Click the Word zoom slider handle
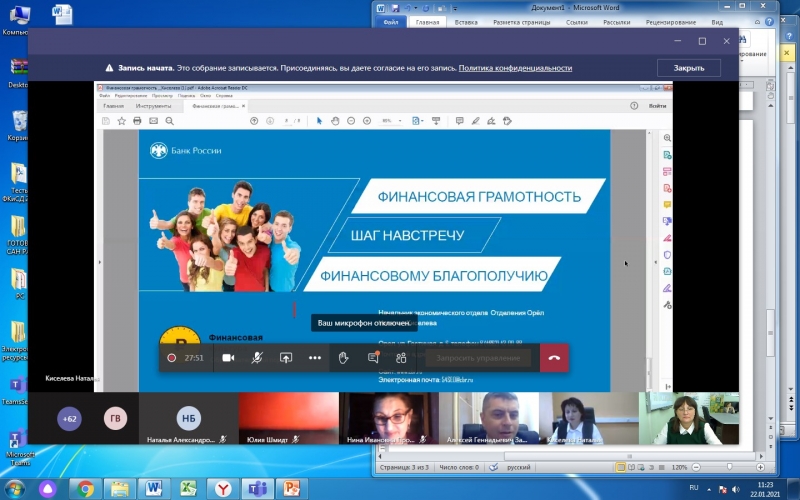800x500 pixels. coord(730,467)
